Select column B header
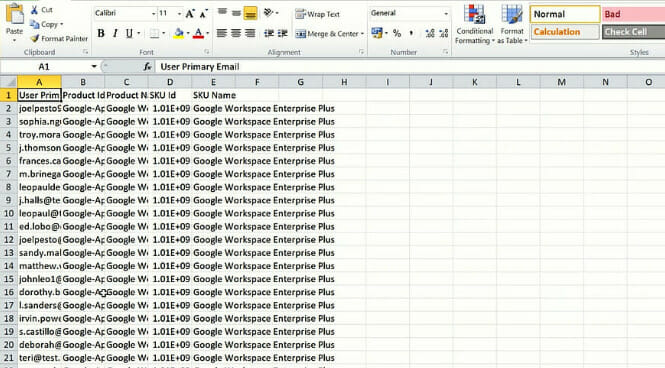The image size is (665, 368). 83,82
